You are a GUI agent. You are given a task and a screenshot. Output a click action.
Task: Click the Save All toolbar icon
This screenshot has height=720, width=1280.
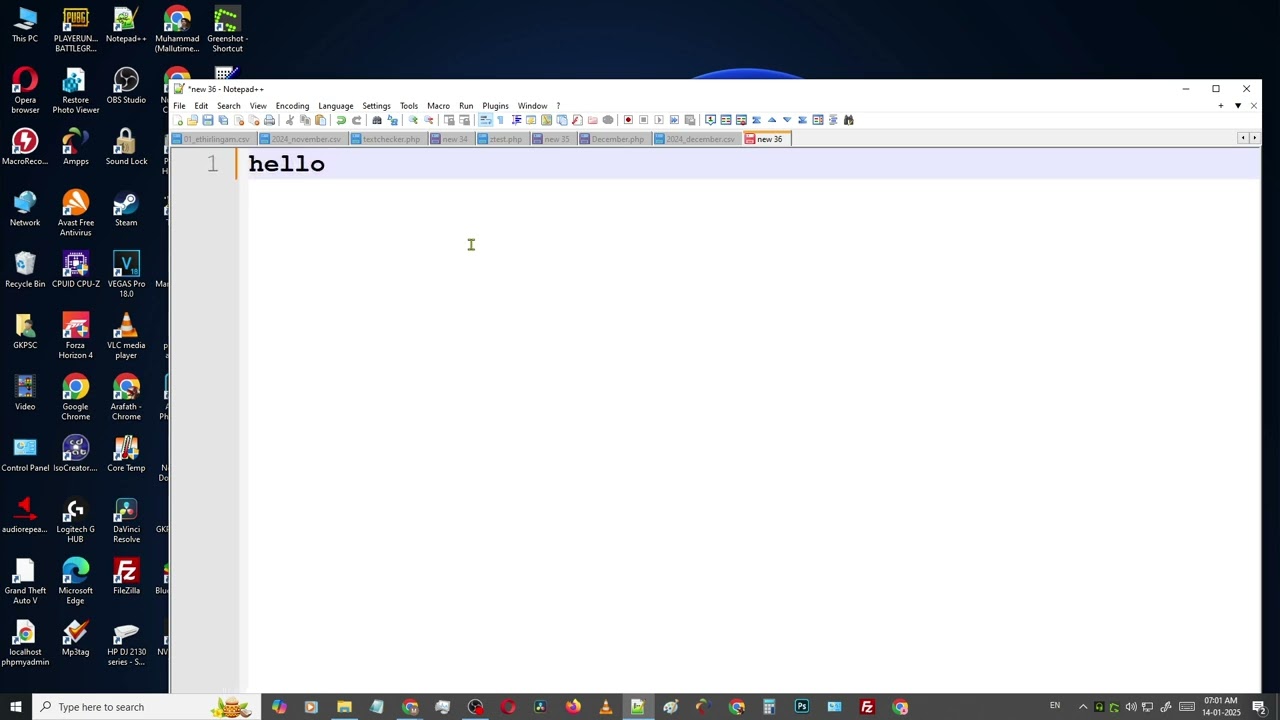point(223,120)
